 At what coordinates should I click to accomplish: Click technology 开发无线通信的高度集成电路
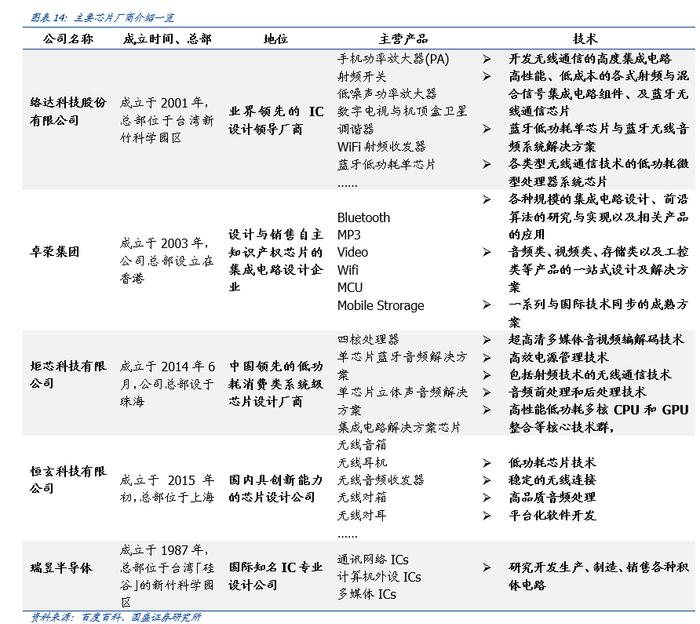590,59
